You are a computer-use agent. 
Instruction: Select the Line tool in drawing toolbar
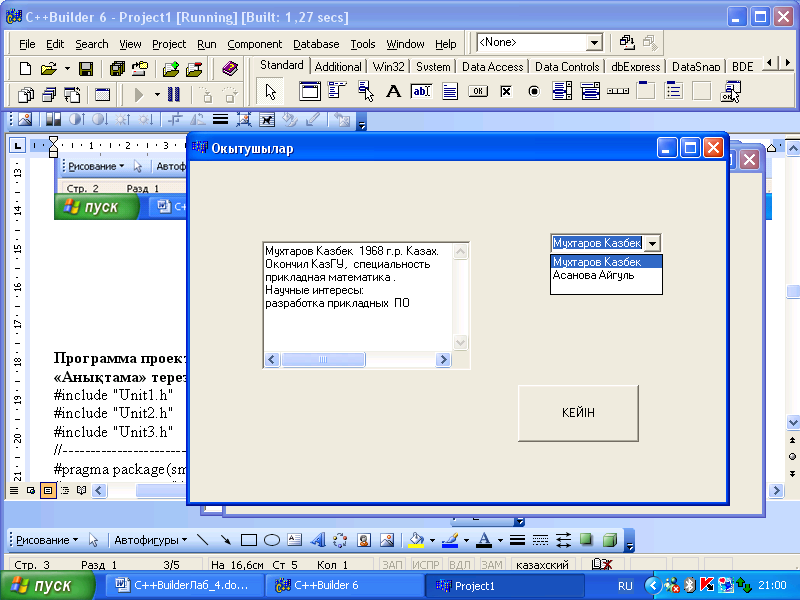pos(203,540)
